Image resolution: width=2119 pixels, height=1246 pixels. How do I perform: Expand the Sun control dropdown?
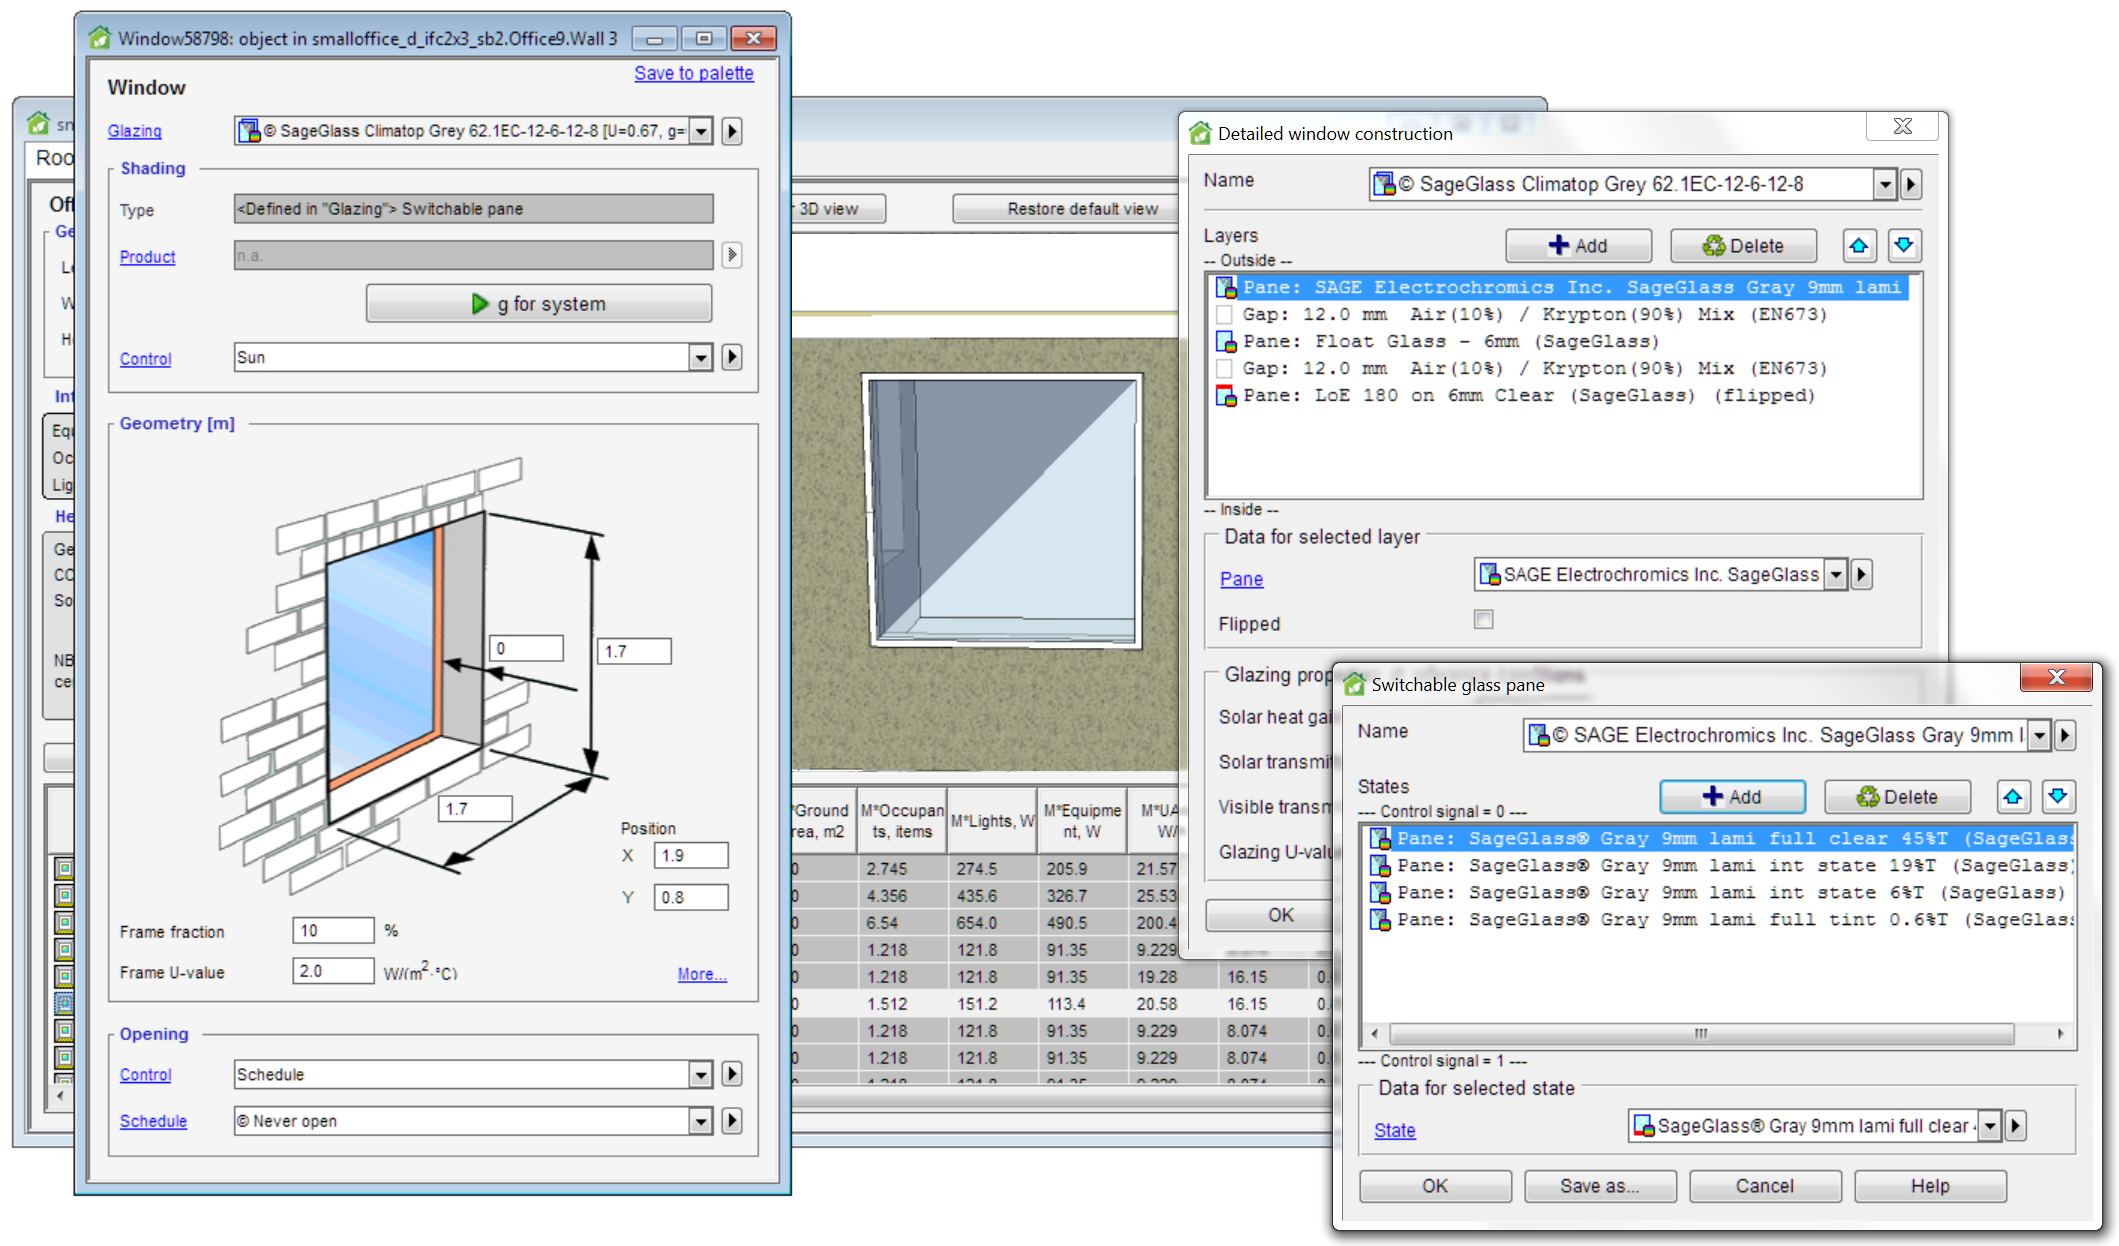[x=700, y=357]
